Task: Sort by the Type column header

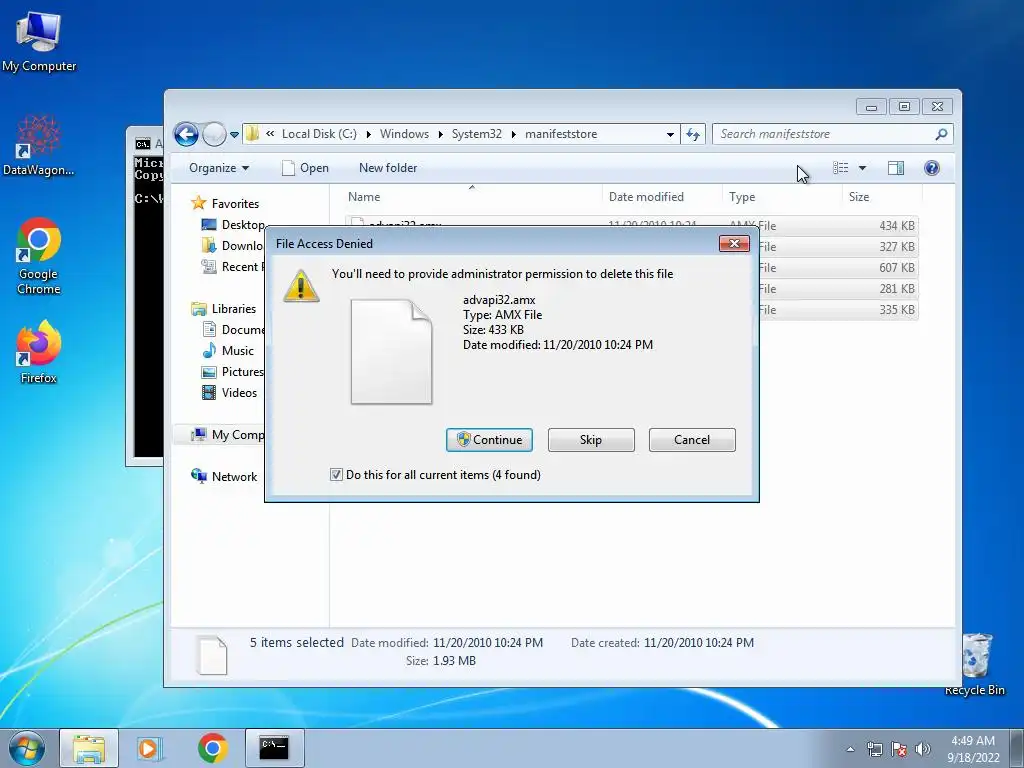Action: [x=782, y=197]
